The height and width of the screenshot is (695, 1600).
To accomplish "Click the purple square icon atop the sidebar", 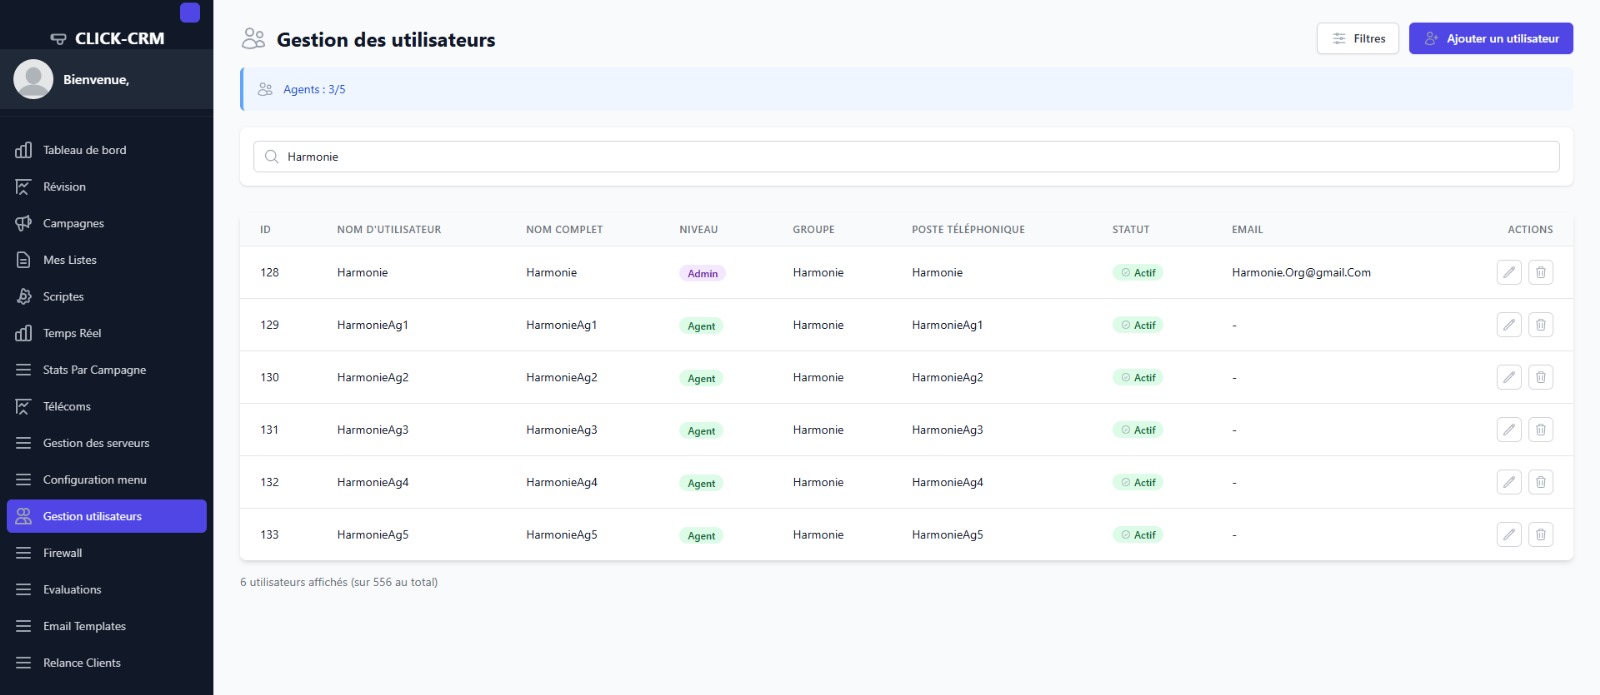I will 190,13.
